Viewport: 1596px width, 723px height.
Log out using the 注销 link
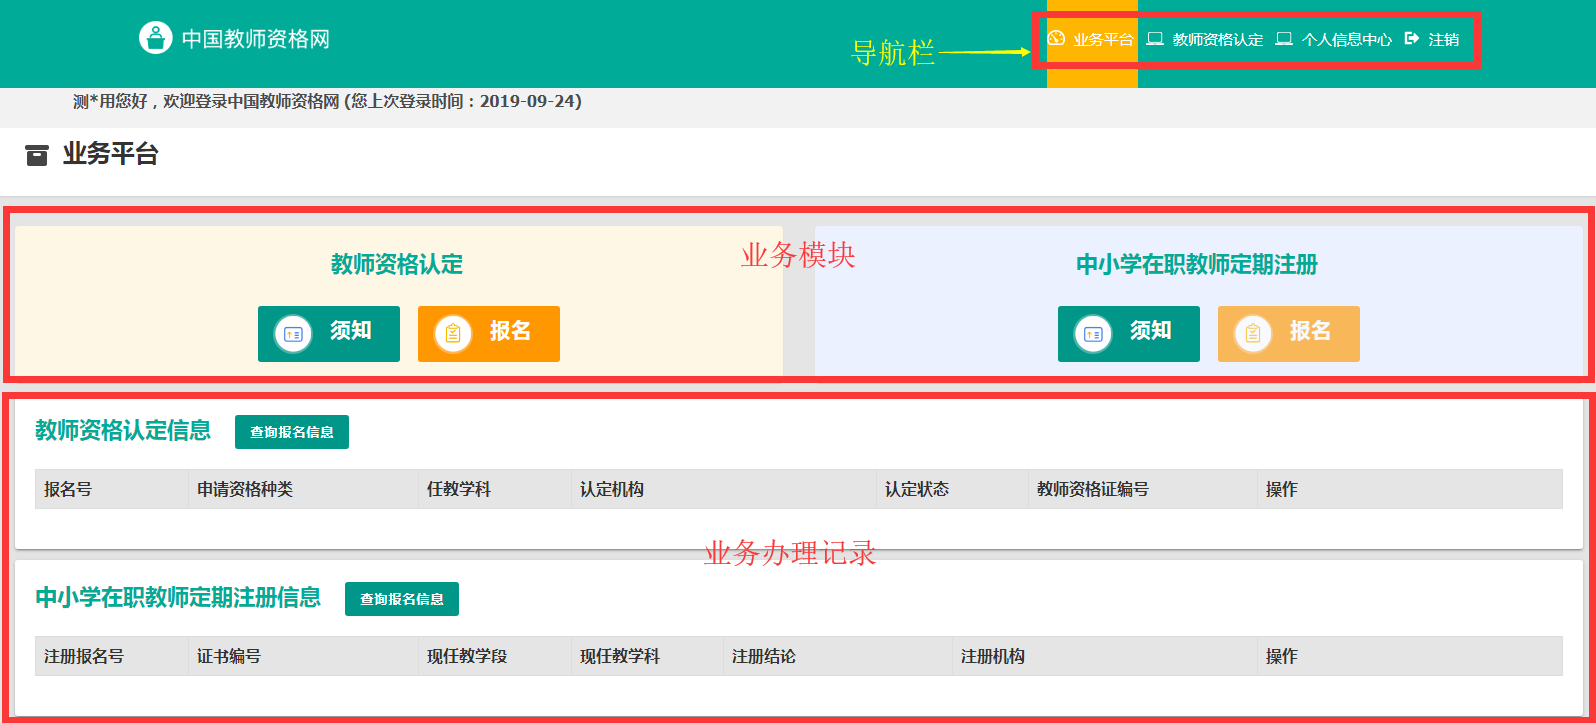pos(1443,40)
